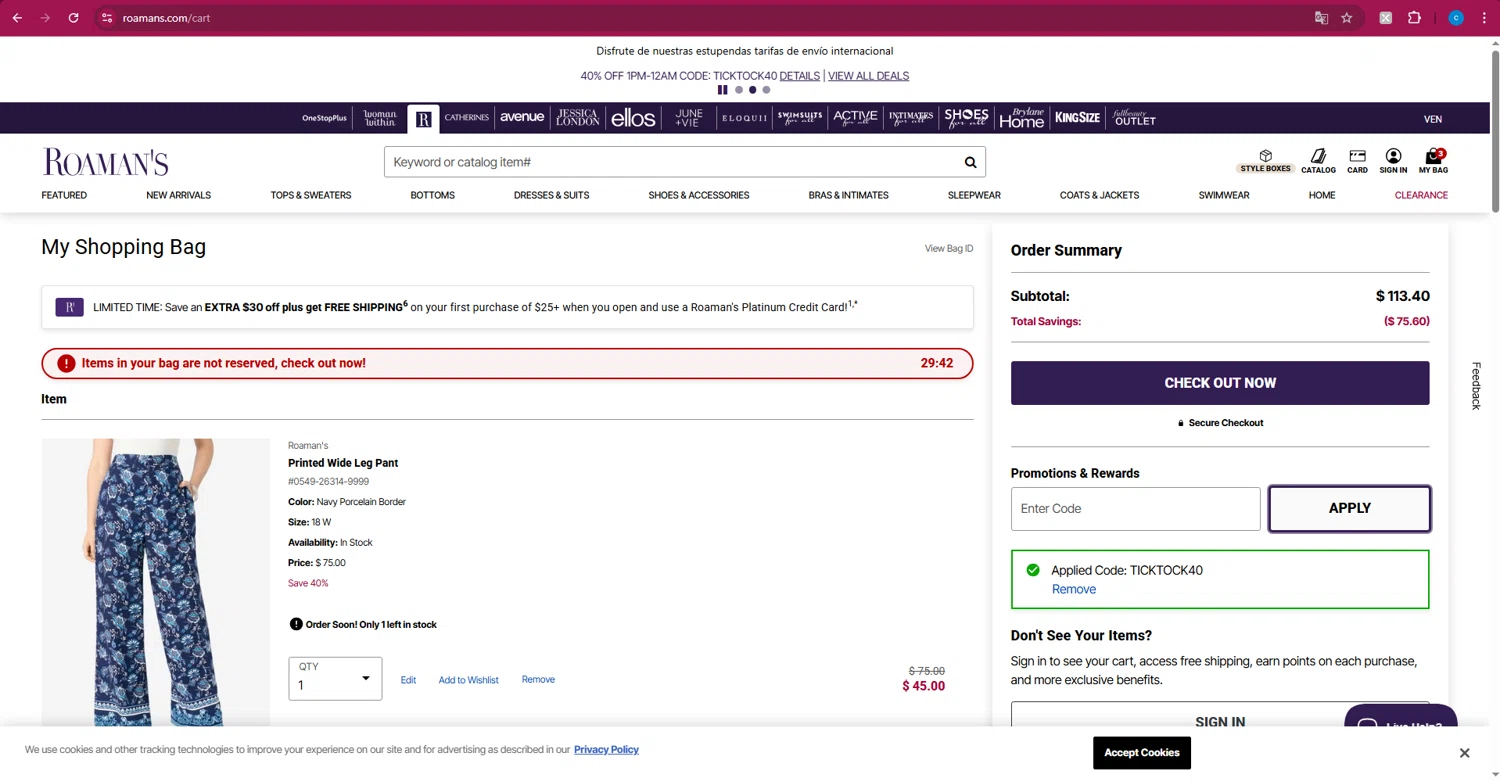1500x781 pixels.
Task: Click the Roaman's main logo
Action: pos(105,162)
